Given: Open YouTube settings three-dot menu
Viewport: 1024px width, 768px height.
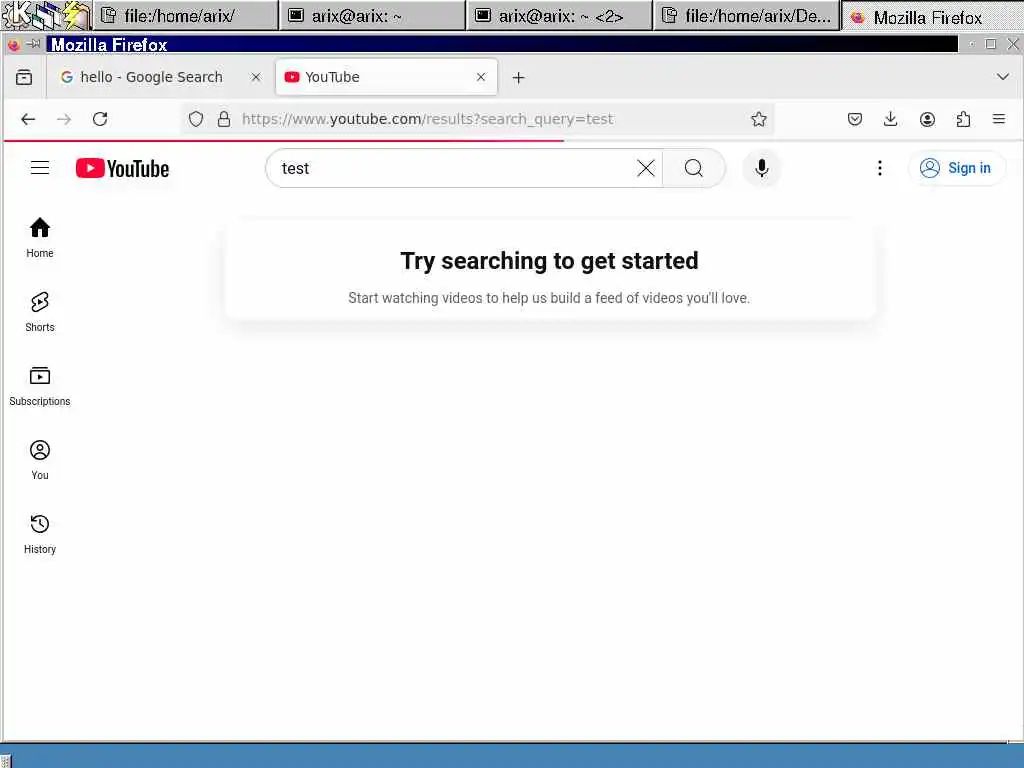Looking at the screenshot, I should [880, 168].
